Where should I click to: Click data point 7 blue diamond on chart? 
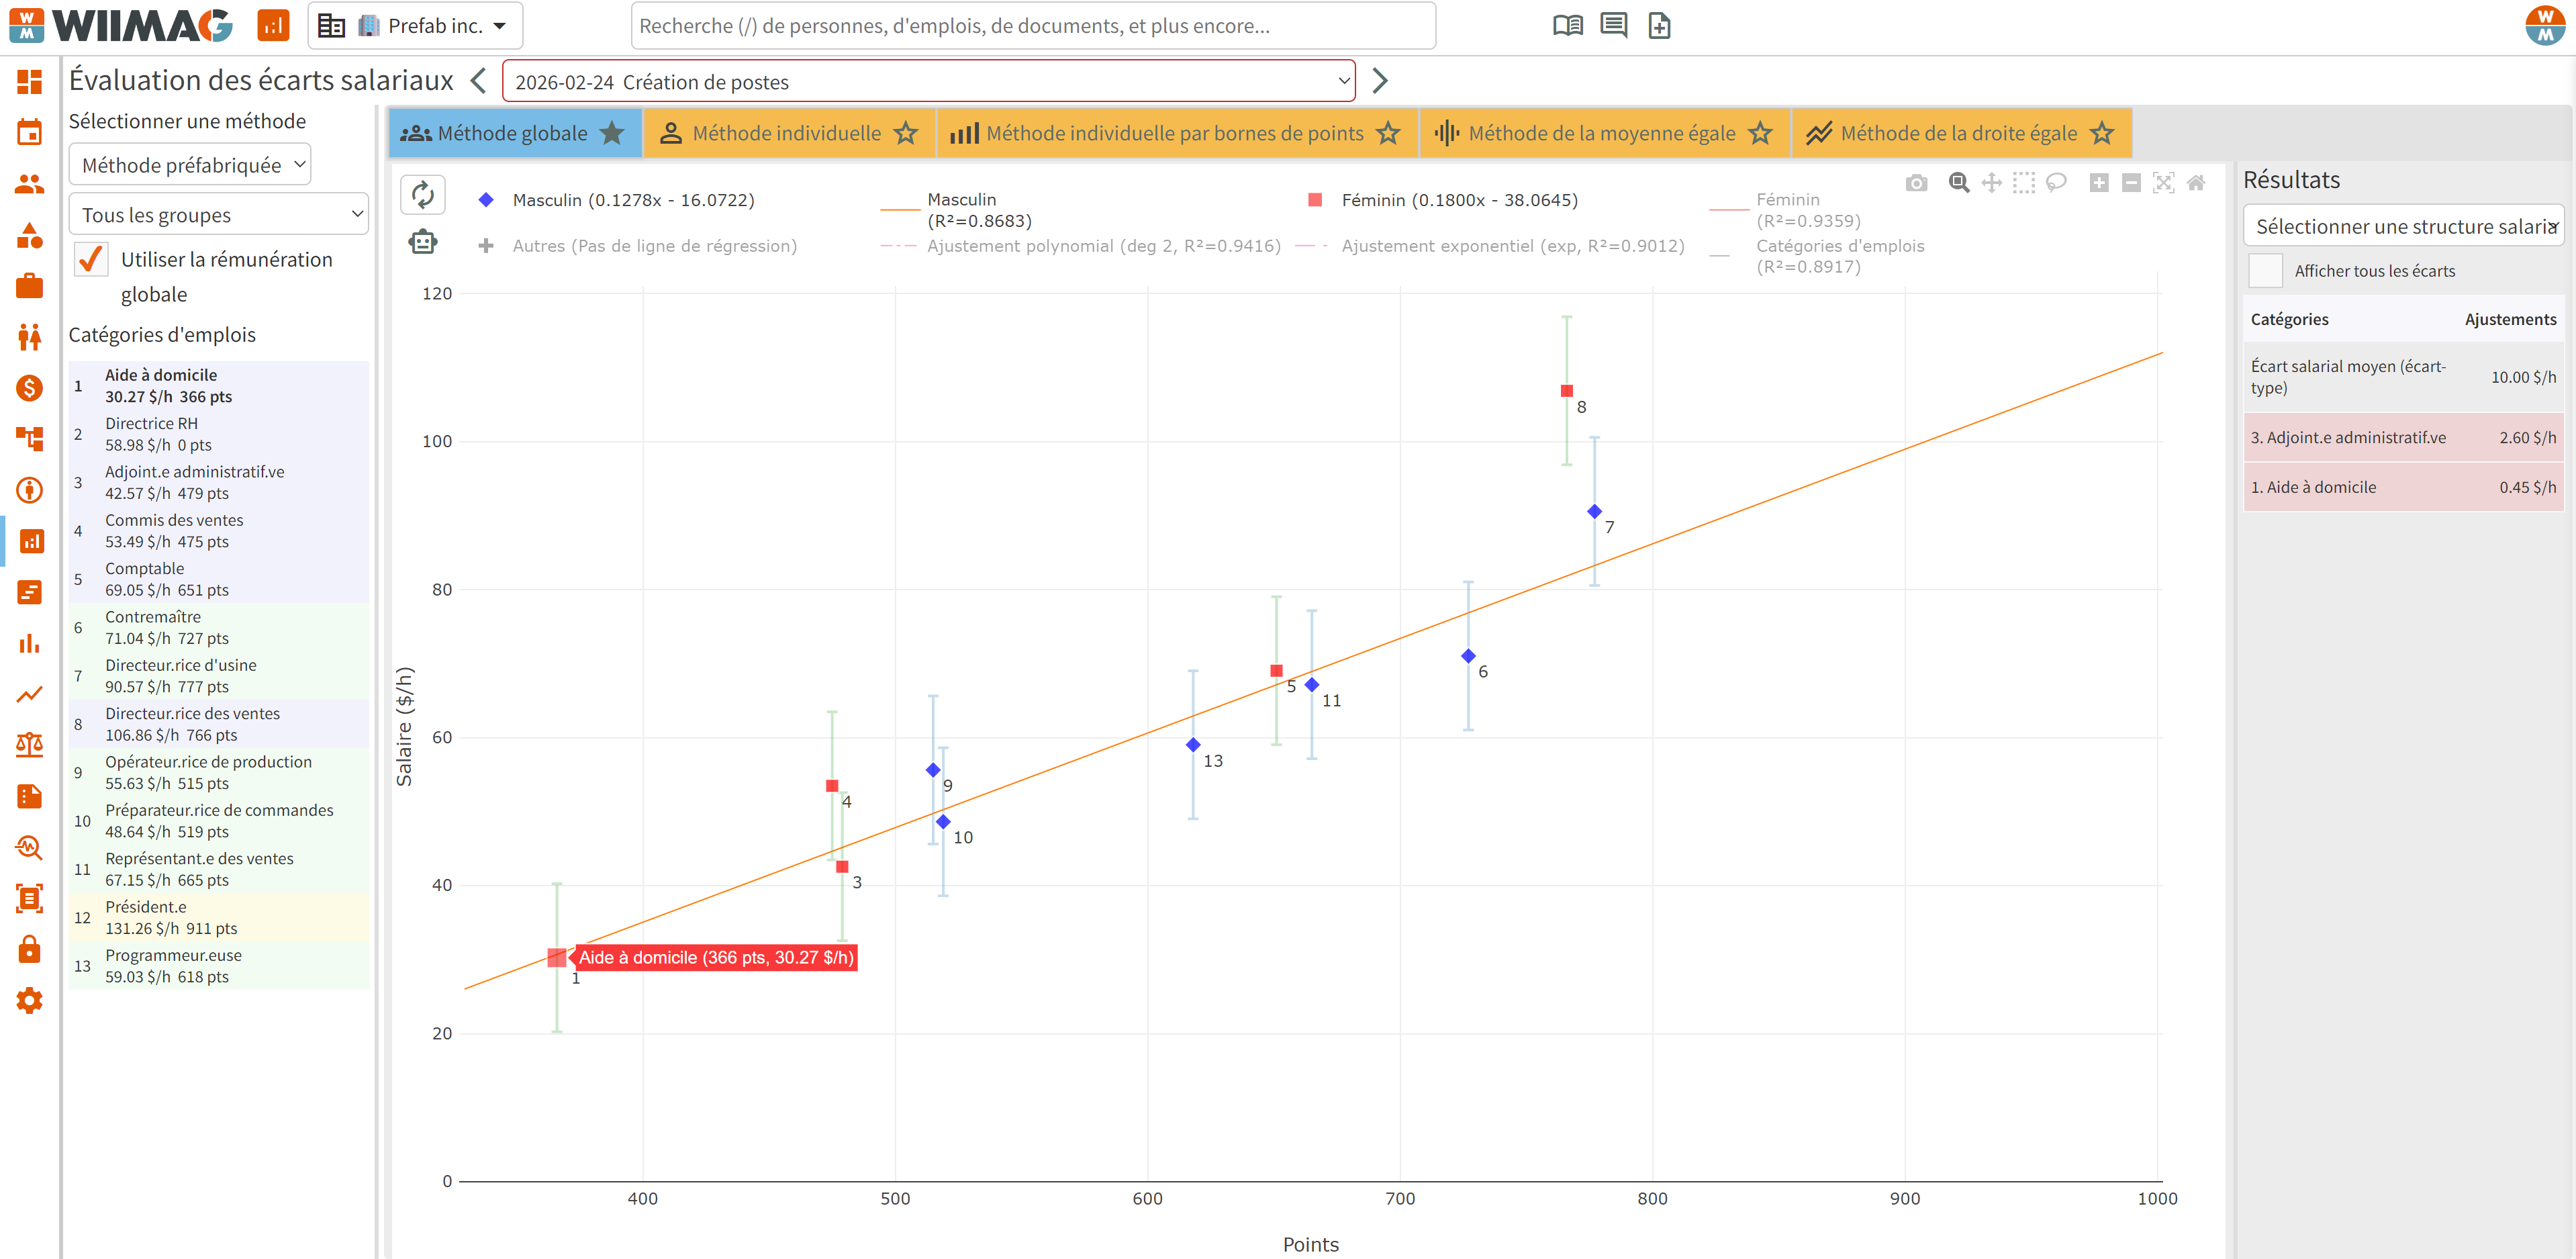click(x=1594, y=511)
